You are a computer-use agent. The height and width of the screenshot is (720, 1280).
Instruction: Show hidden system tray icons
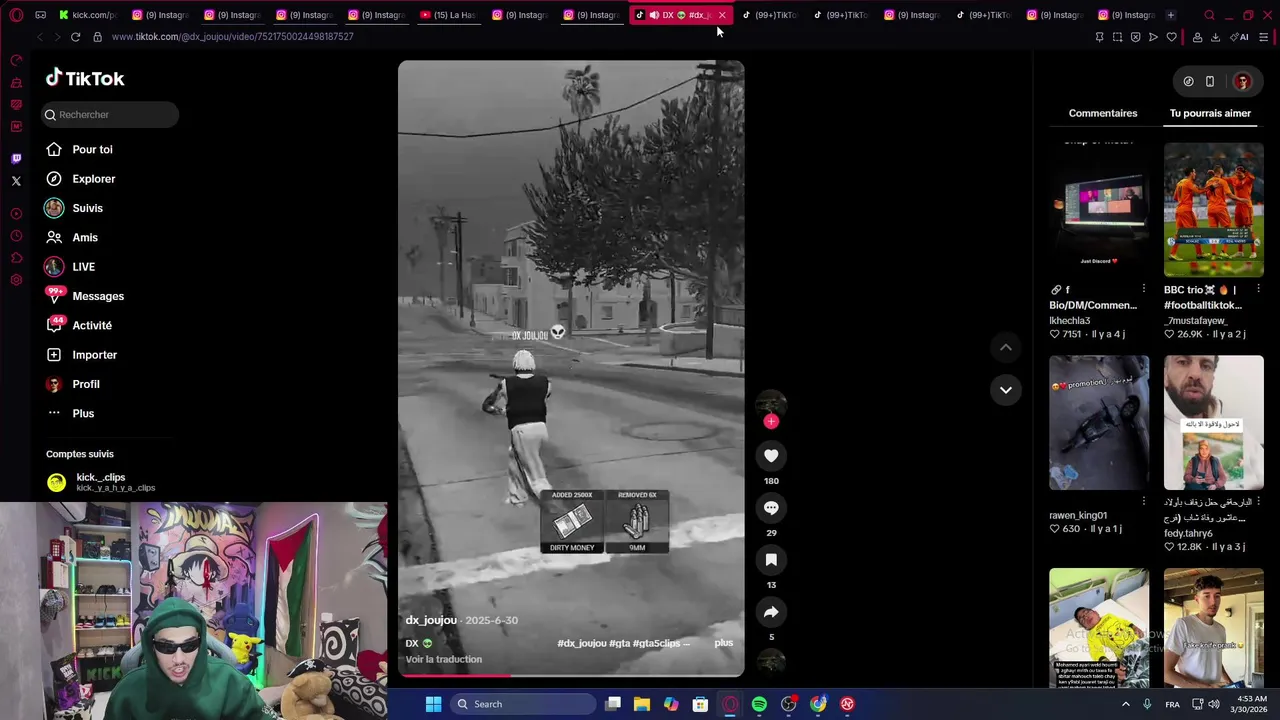coord(1125,704)
